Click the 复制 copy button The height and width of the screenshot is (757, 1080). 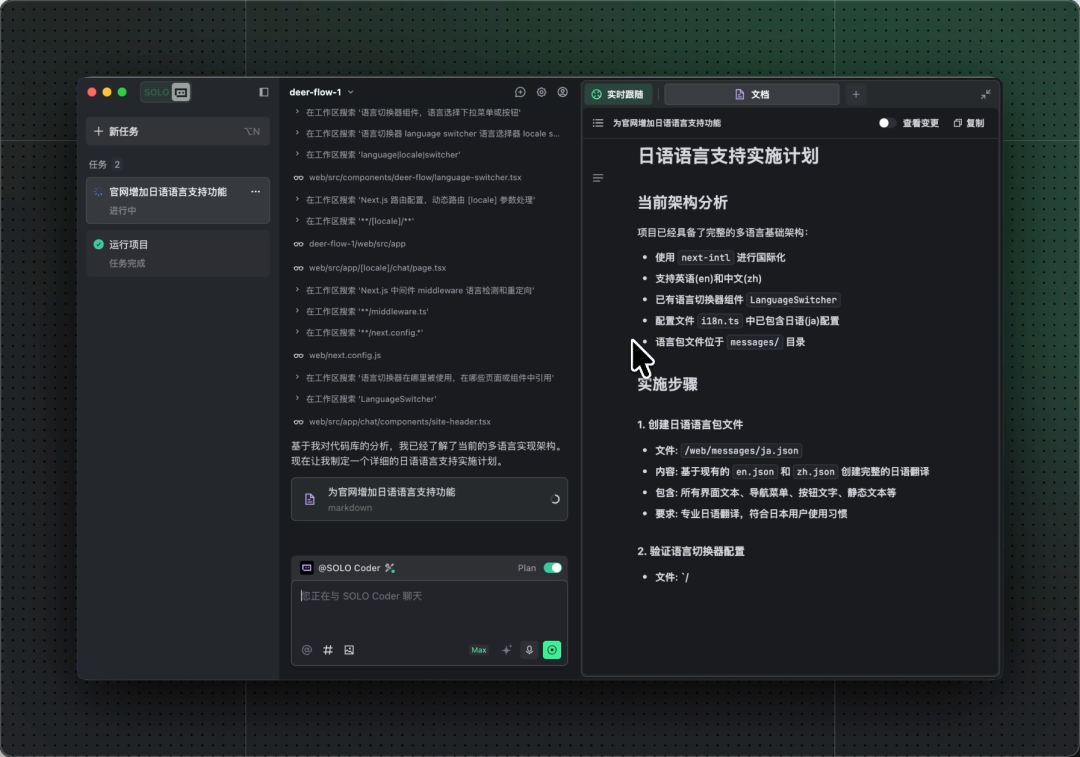point(969,123)
